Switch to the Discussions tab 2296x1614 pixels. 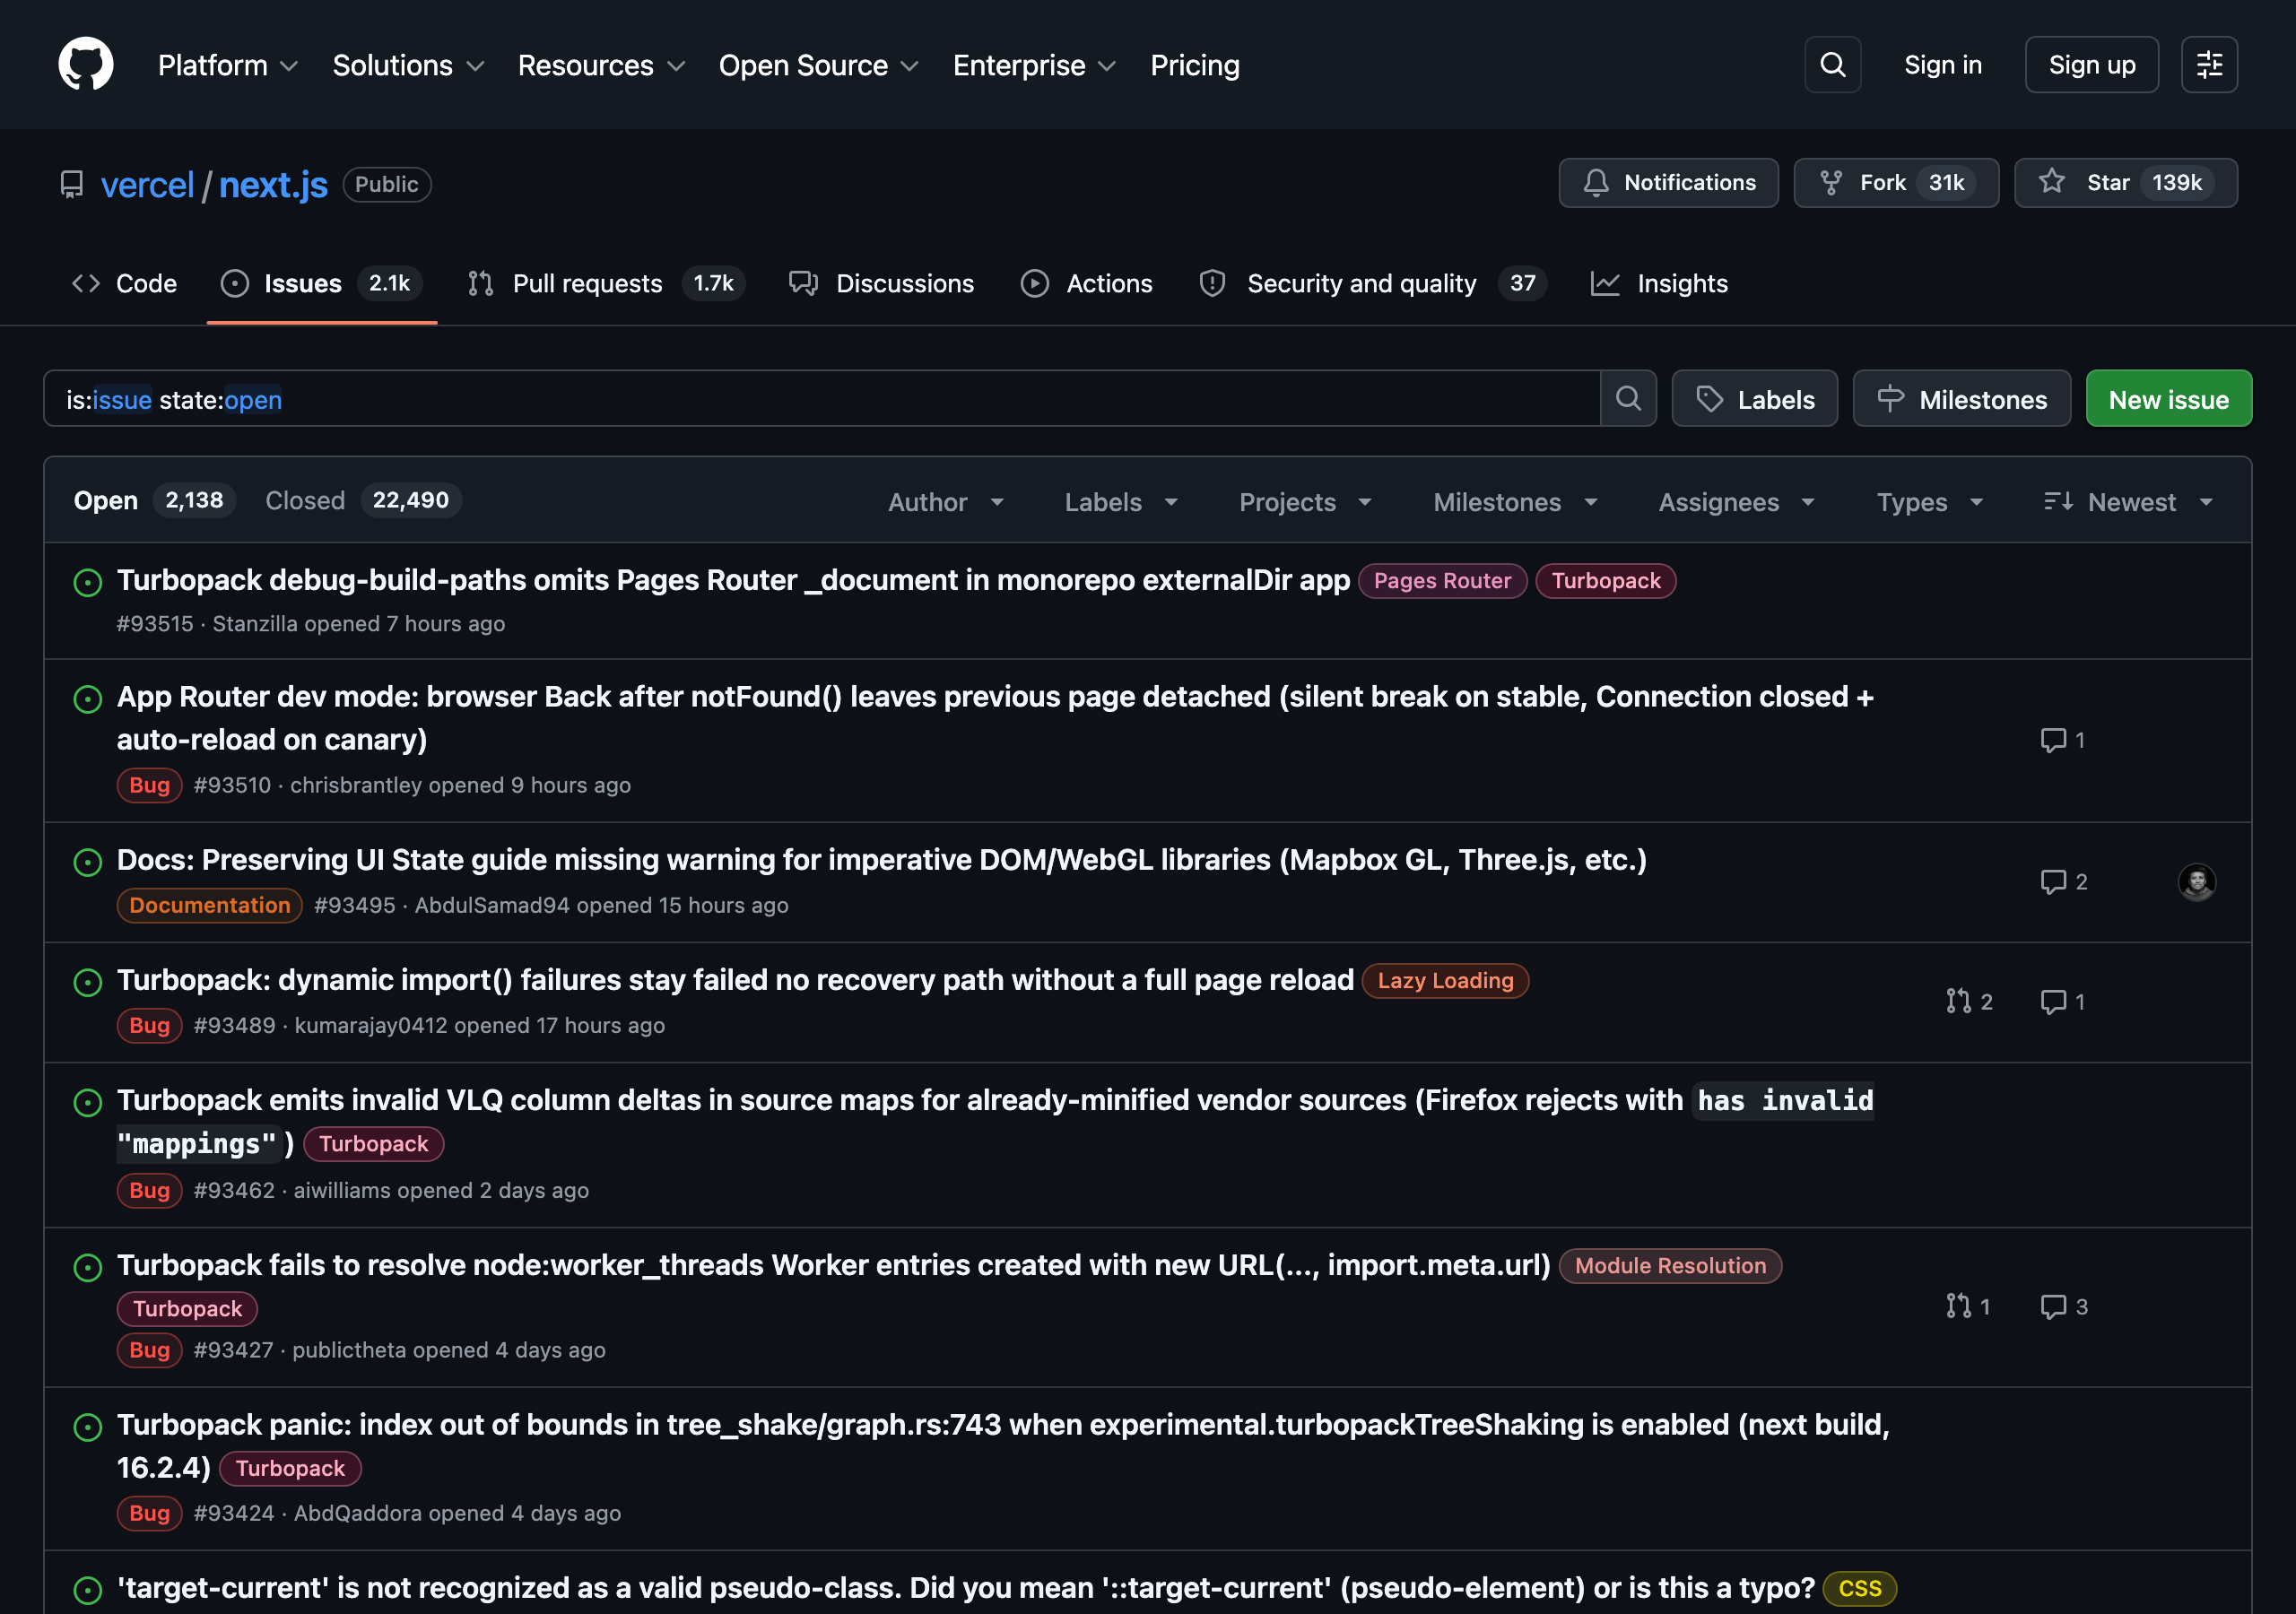881,284
